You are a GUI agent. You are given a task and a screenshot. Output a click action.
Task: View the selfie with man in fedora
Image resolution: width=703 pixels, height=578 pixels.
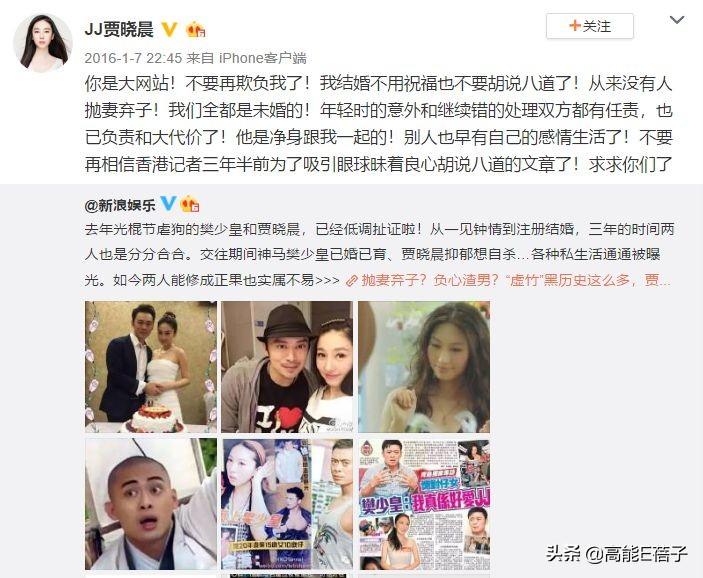point(287,367)
